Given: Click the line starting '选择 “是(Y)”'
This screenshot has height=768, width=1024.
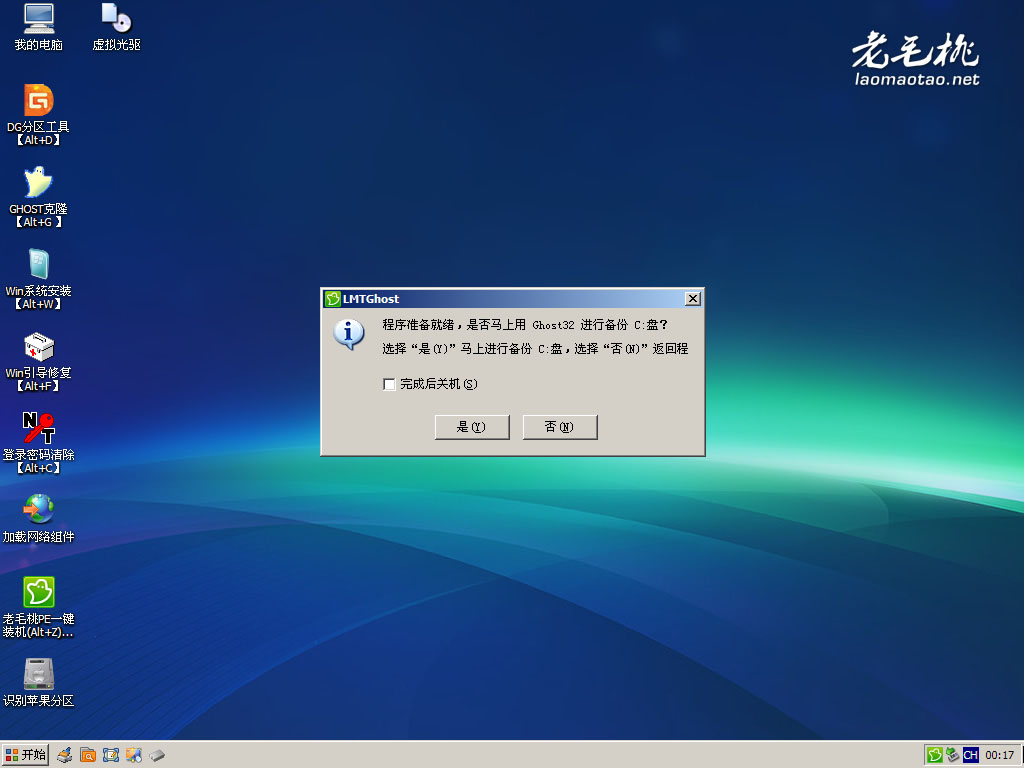Looking at the screenshot, I should (535, 349).
